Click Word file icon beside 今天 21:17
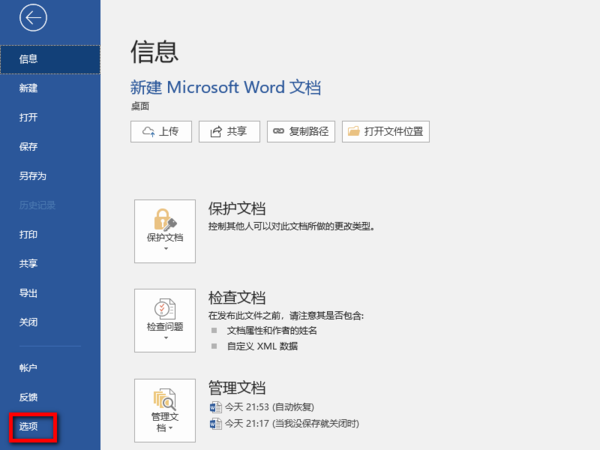 click(x=216, y=424)
